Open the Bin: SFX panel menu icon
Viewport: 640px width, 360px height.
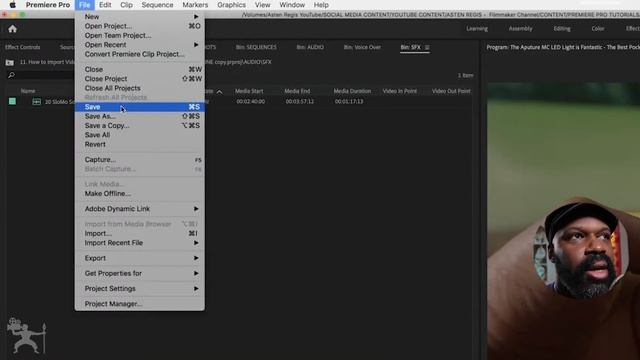(x=427, y=47)
